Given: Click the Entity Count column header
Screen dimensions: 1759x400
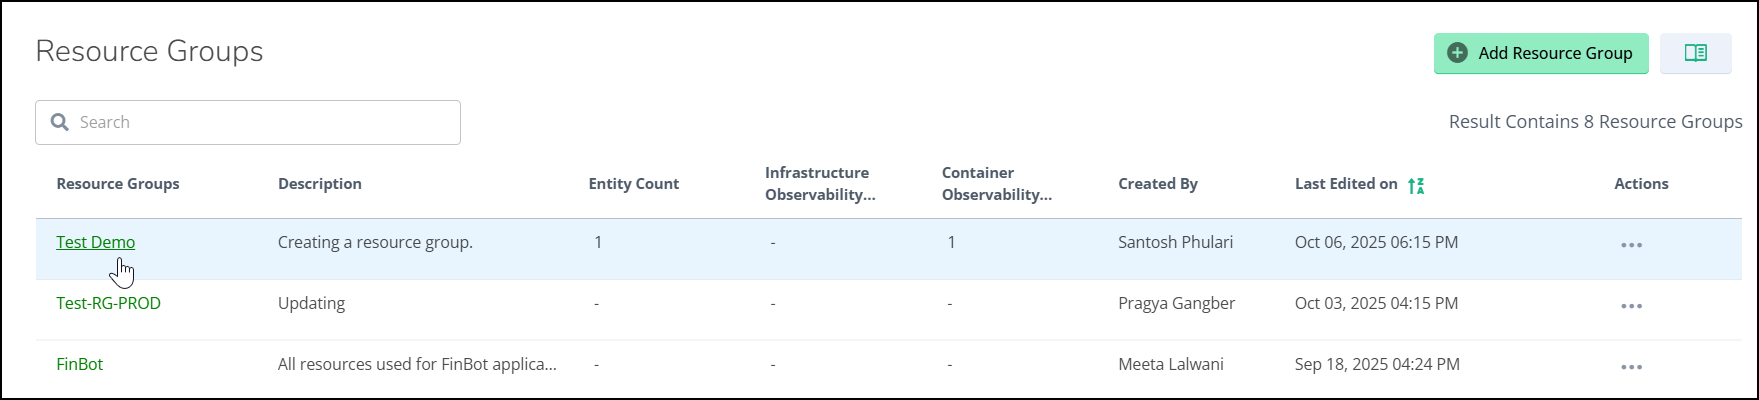Looking at the screenshot, I should click(x=633, y=184).
